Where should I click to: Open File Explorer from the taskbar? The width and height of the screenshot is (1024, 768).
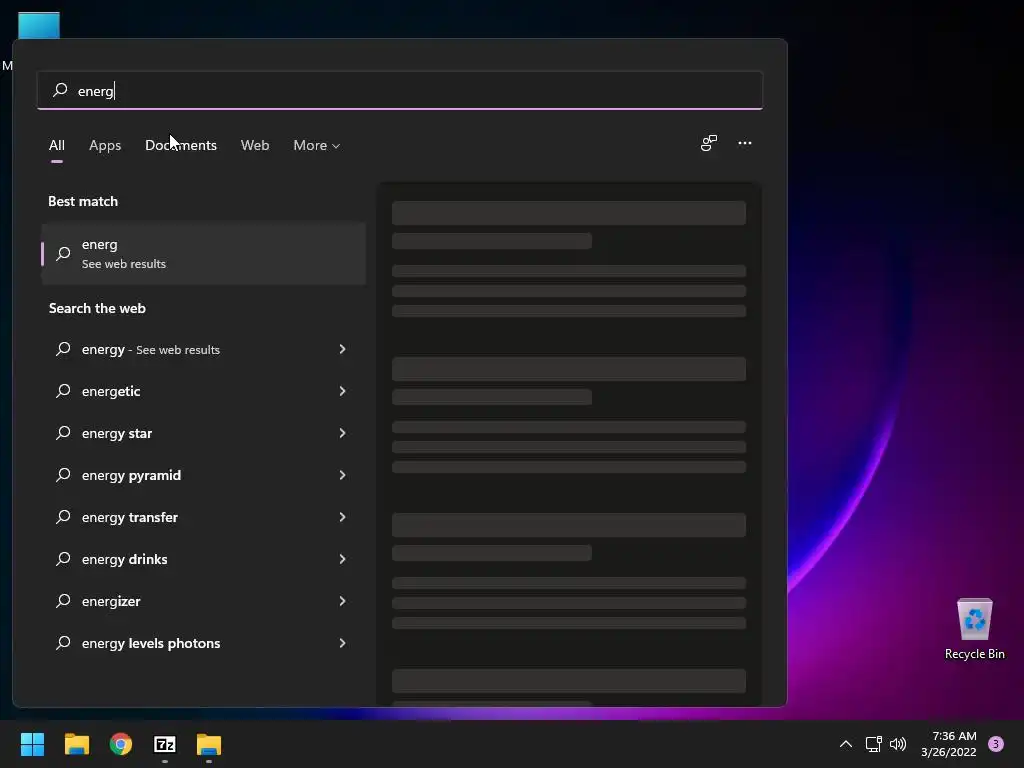[x=76, y=744]
